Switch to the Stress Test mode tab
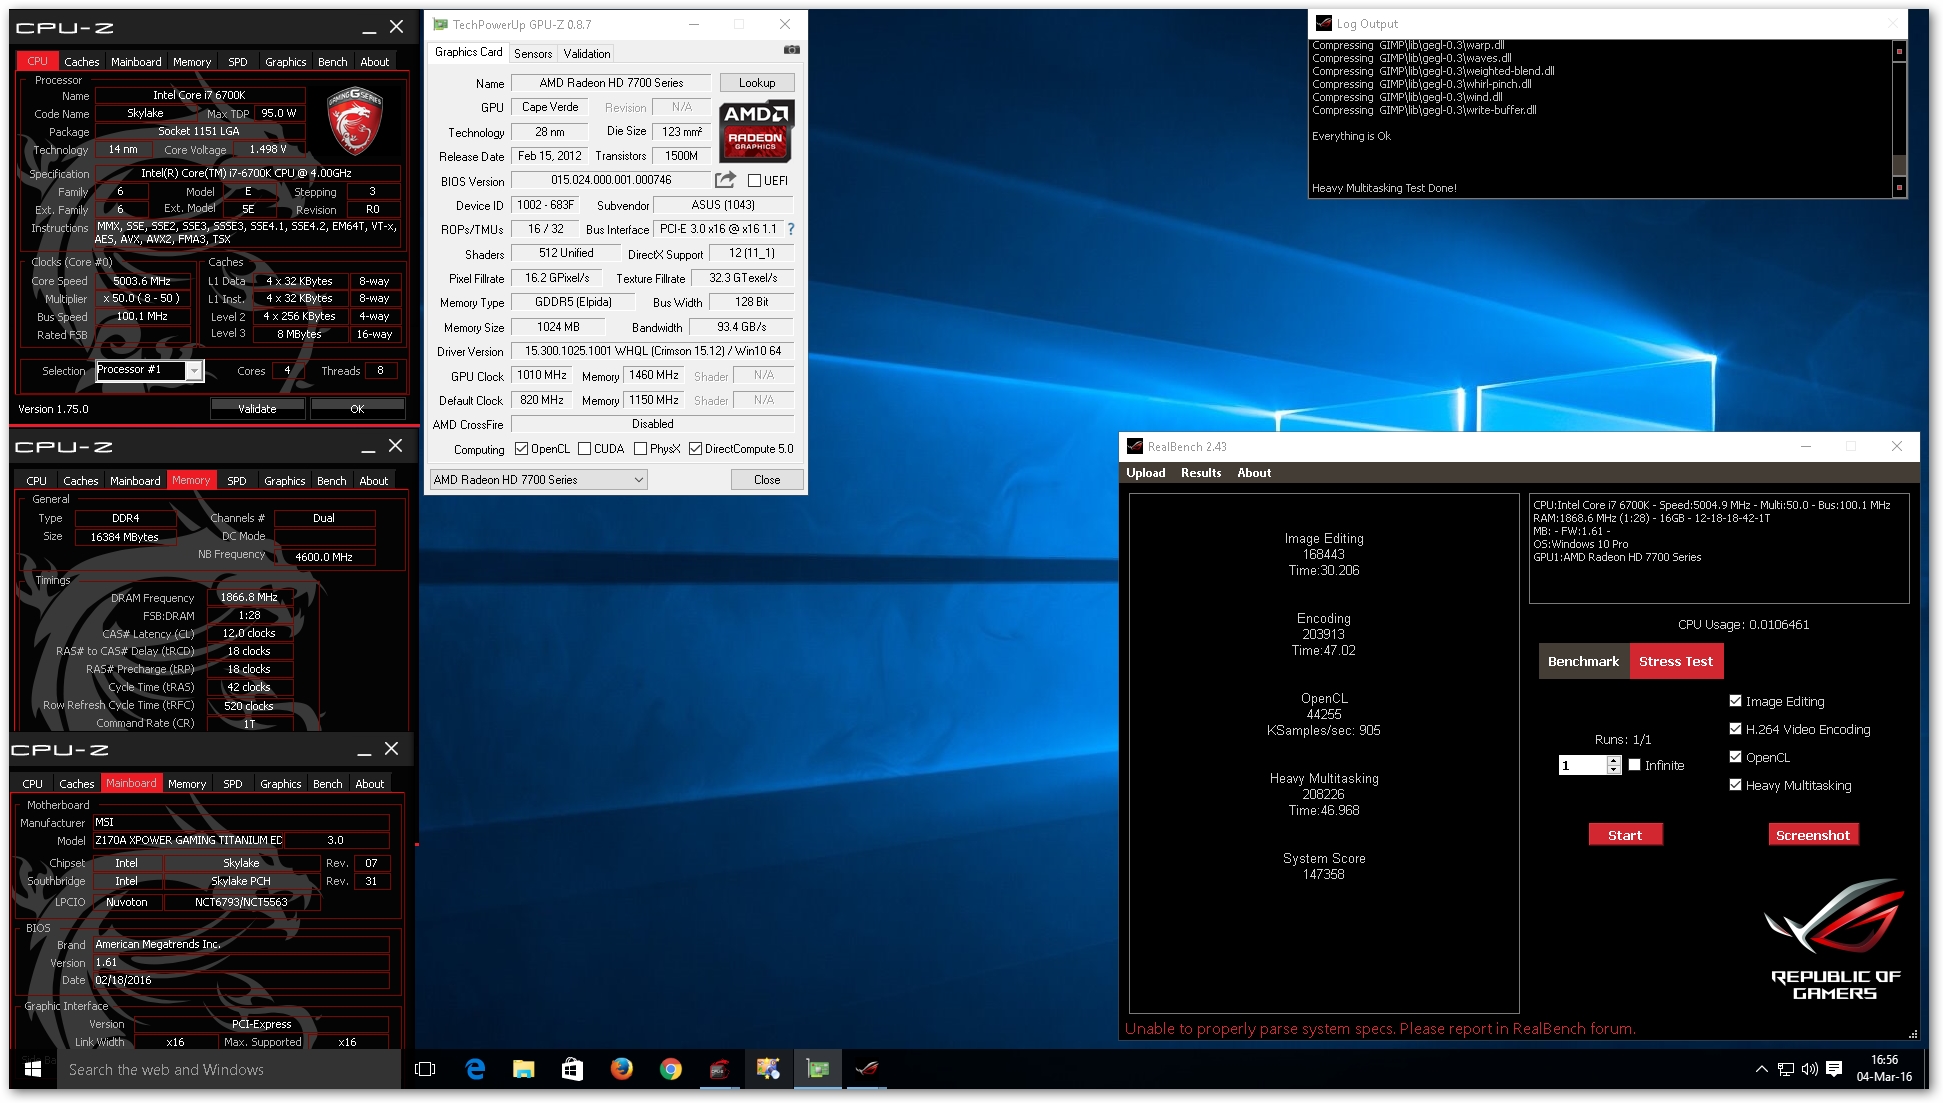 click(1676, 661)
